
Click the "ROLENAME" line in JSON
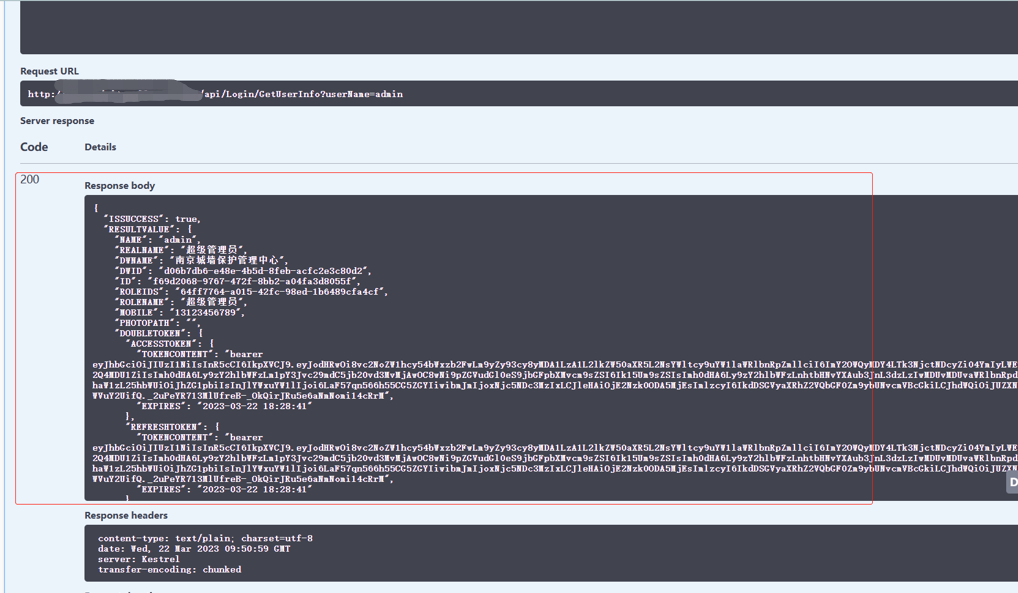[180, 302]
